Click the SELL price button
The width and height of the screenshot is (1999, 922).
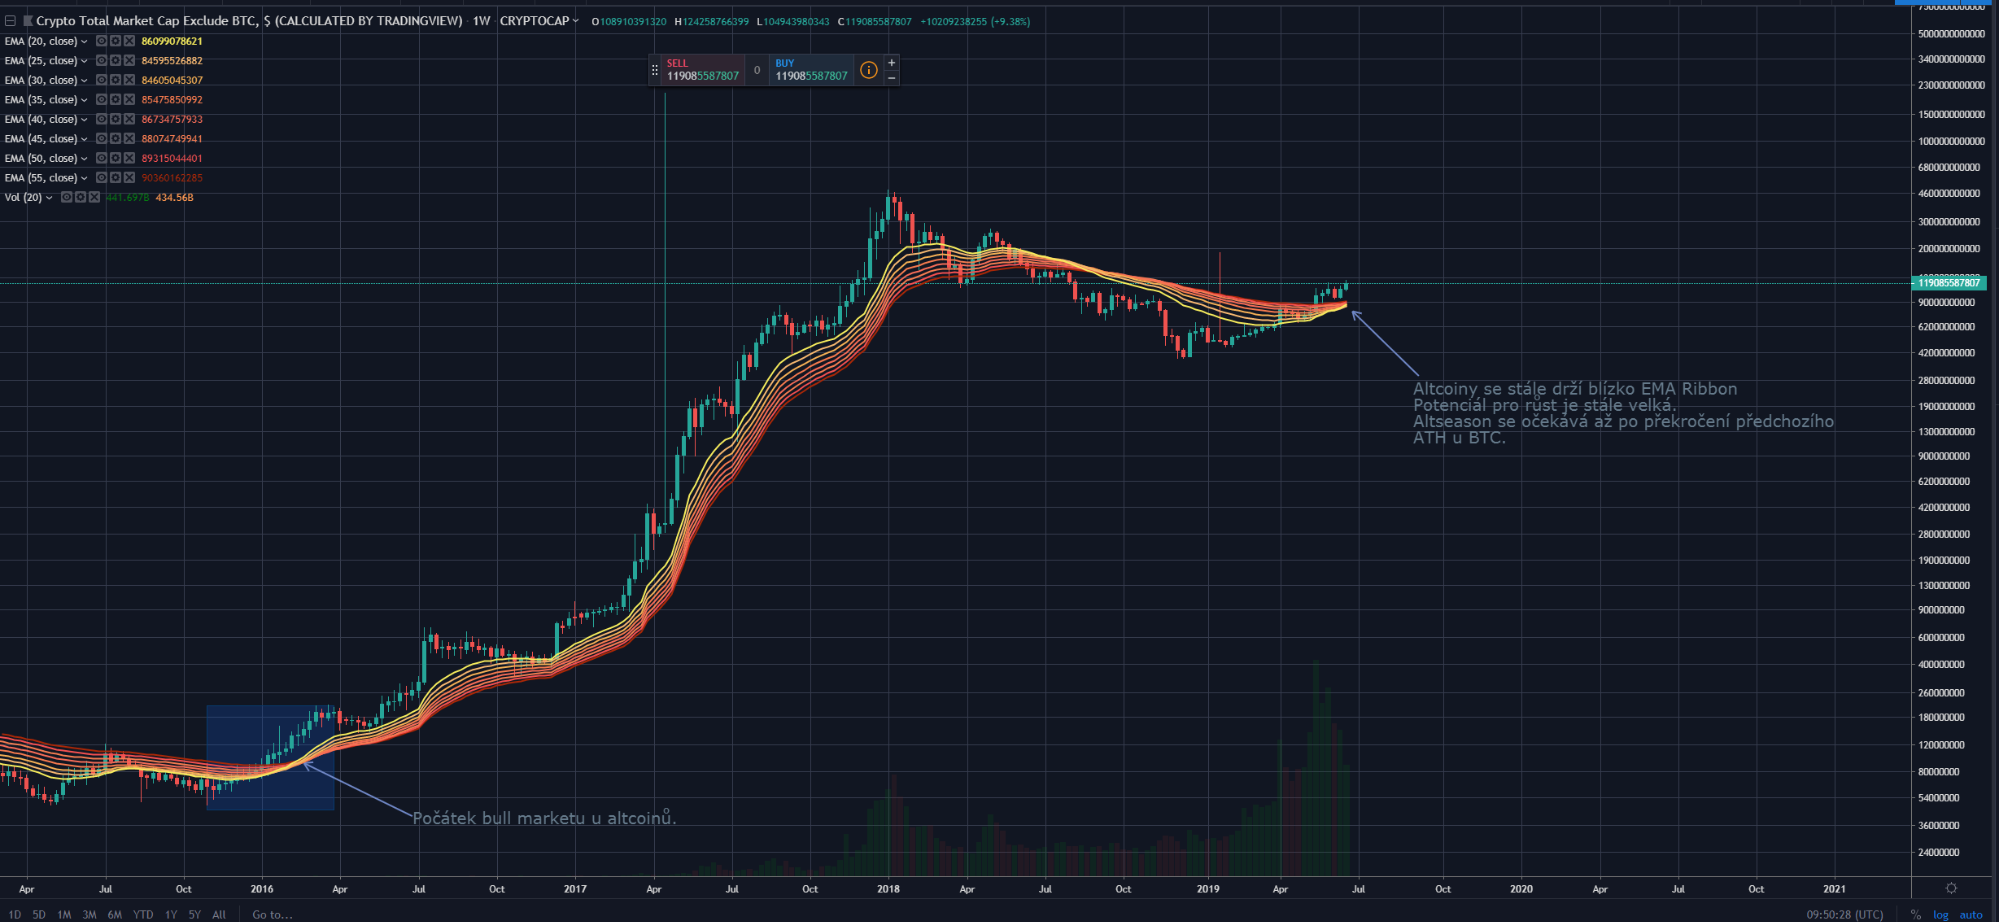[x=703, y=70]
